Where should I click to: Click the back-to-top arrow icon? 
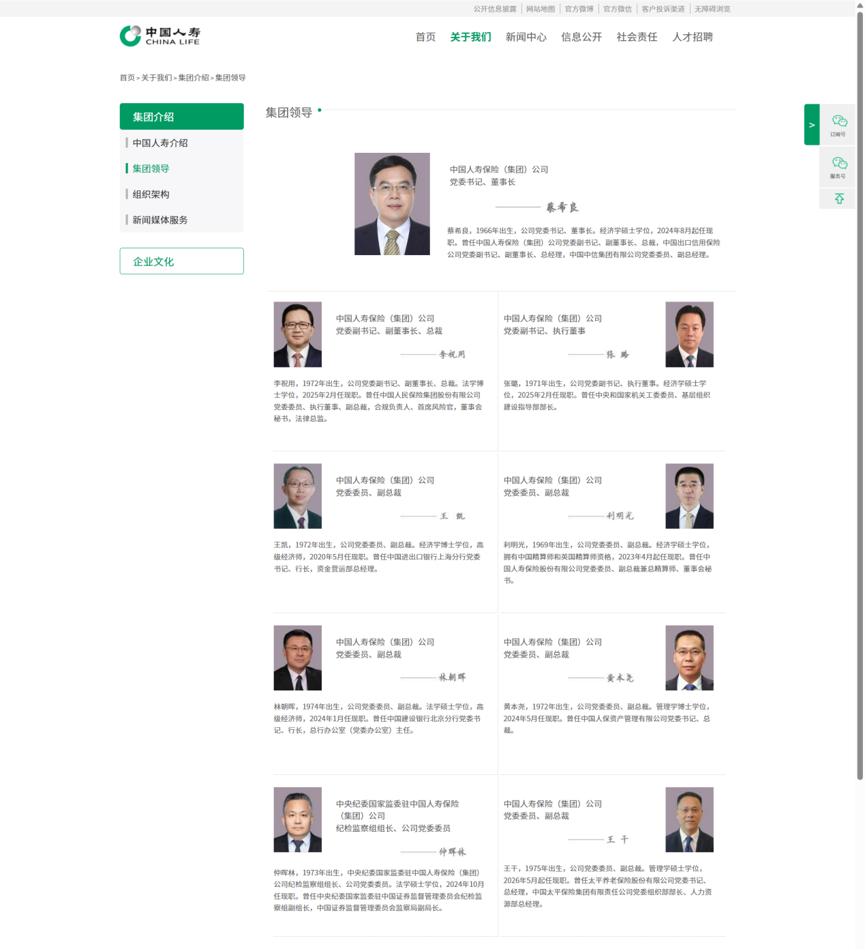pyautogui.click(x=839, y=199)
